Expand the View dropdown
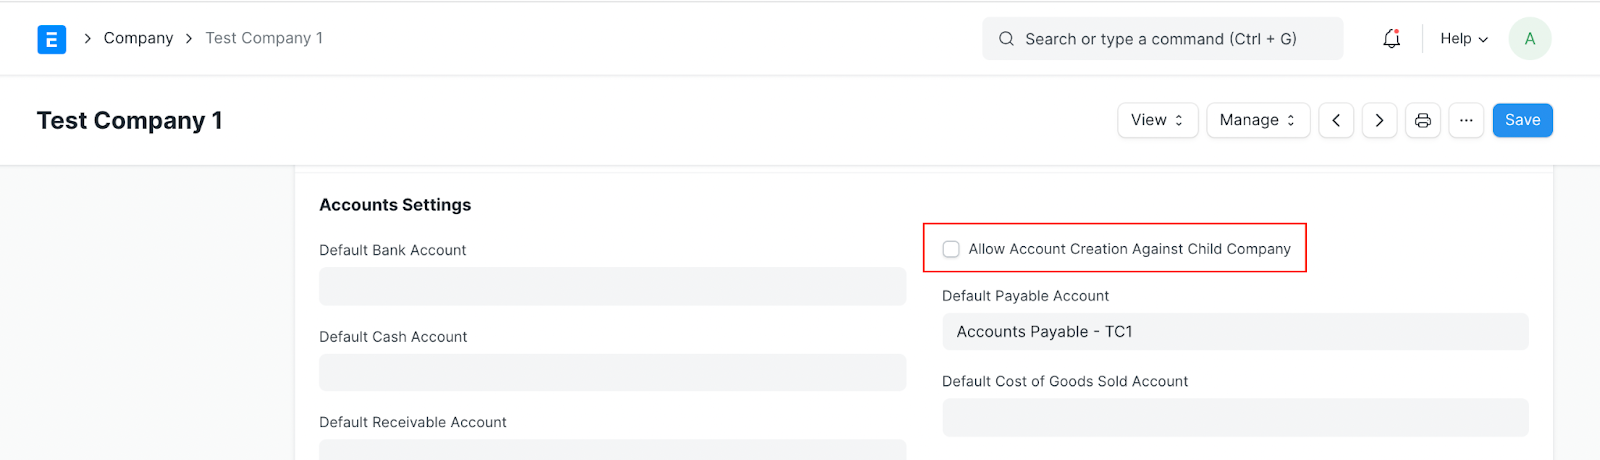 pyautogui.click(x=1157, y=120)
